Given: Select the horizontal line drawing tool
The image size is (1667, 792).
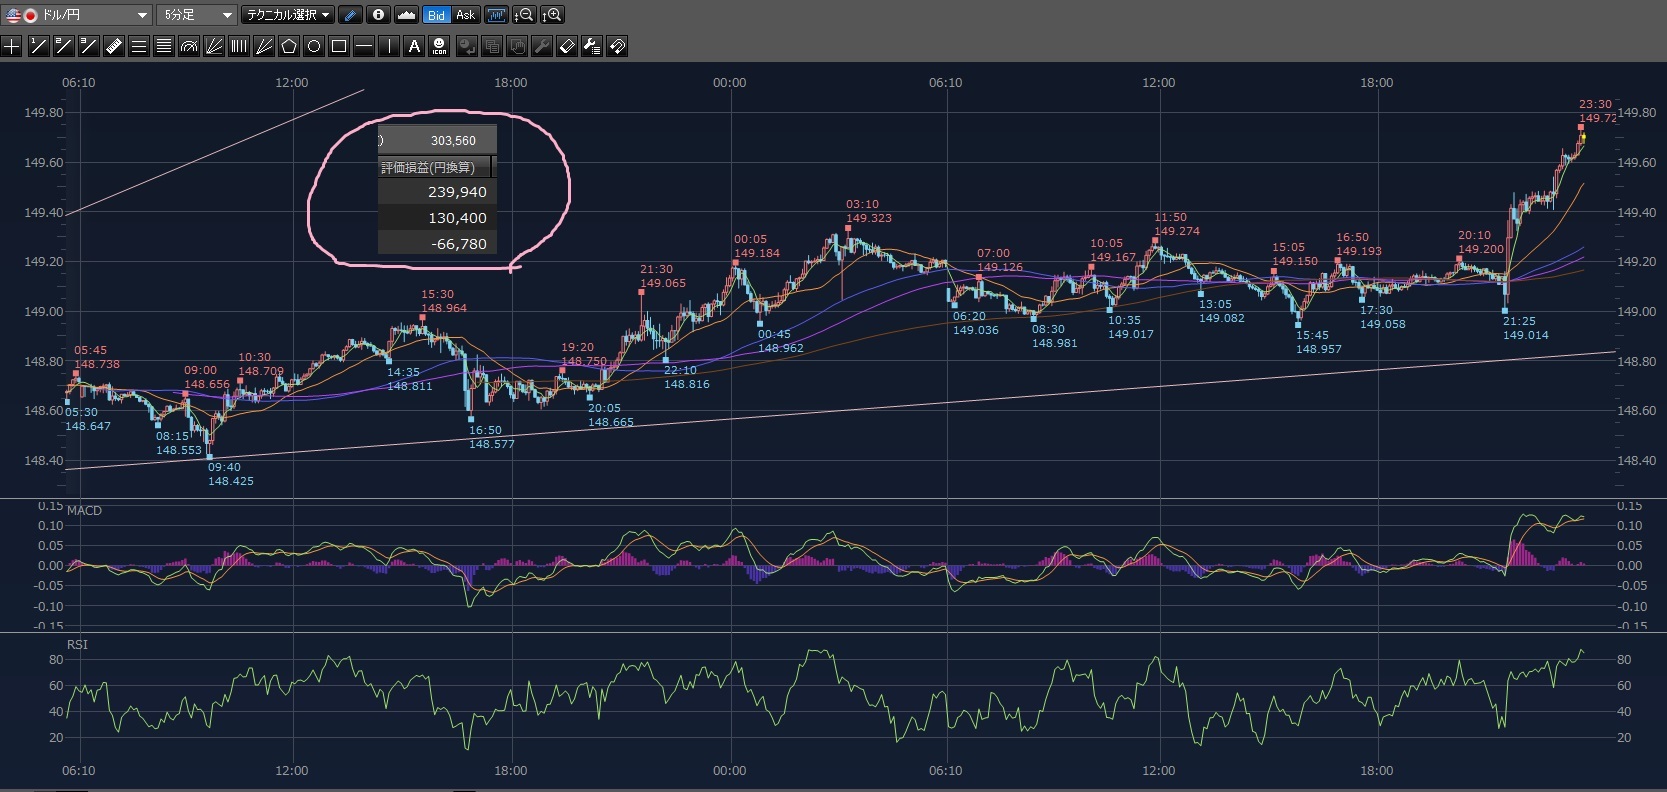Looking at the screenshot, I should (364, 46).
